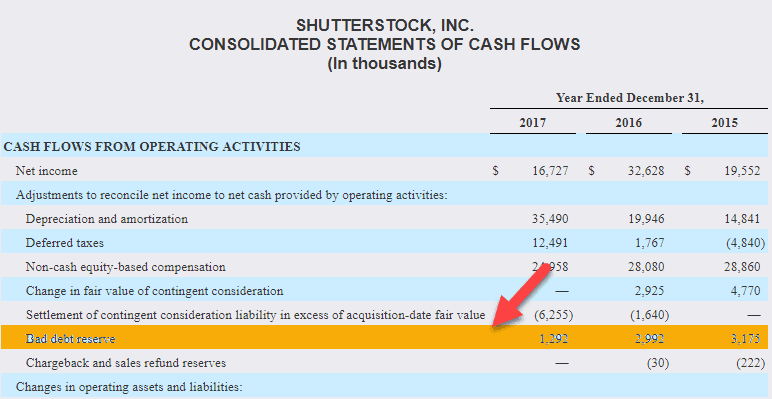Click Depreciation and amortization label
The width and height of the screenshot is (772, 399).
(x=107, y=219)
